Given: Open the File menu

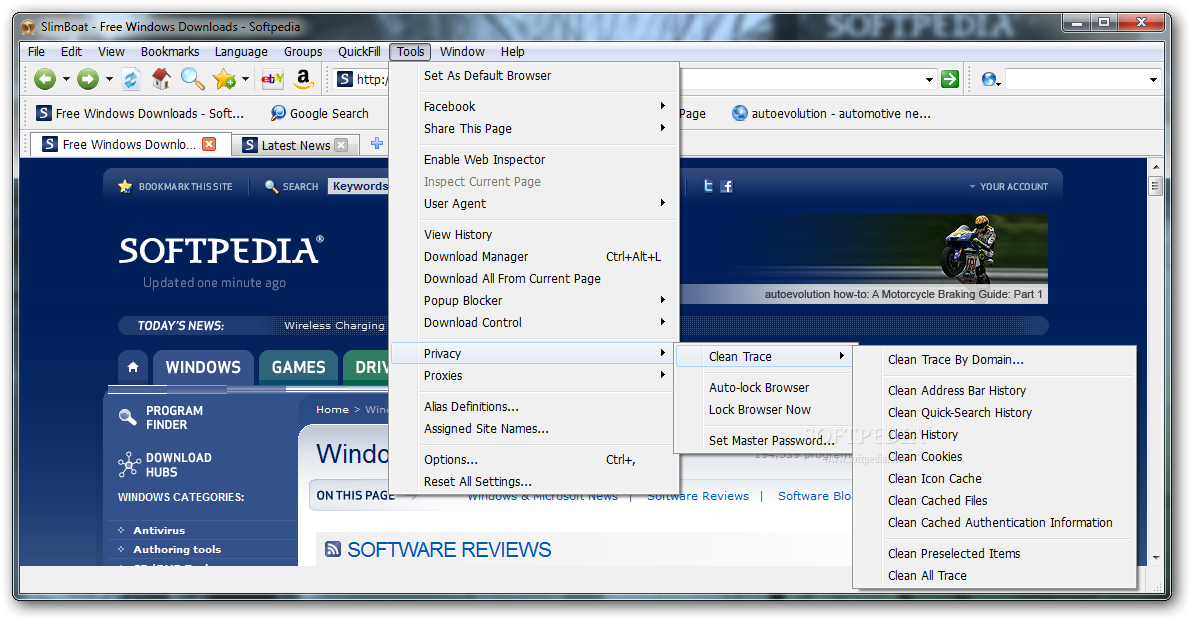Looking at the screenshot, I should pyautogui.click(x=36, y=52).
